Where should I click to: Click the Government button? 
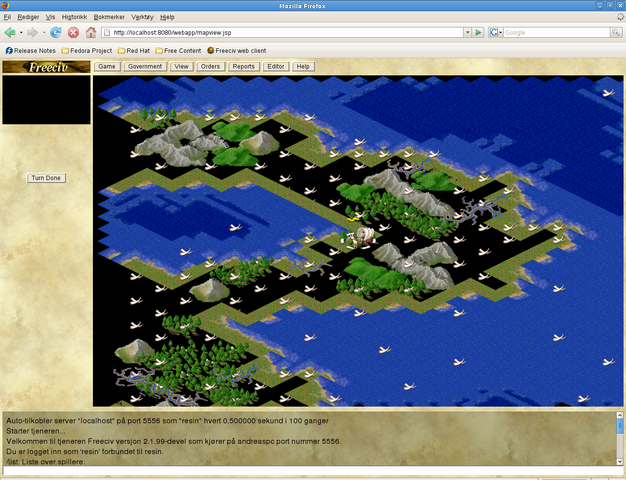[x=145, y=67]
